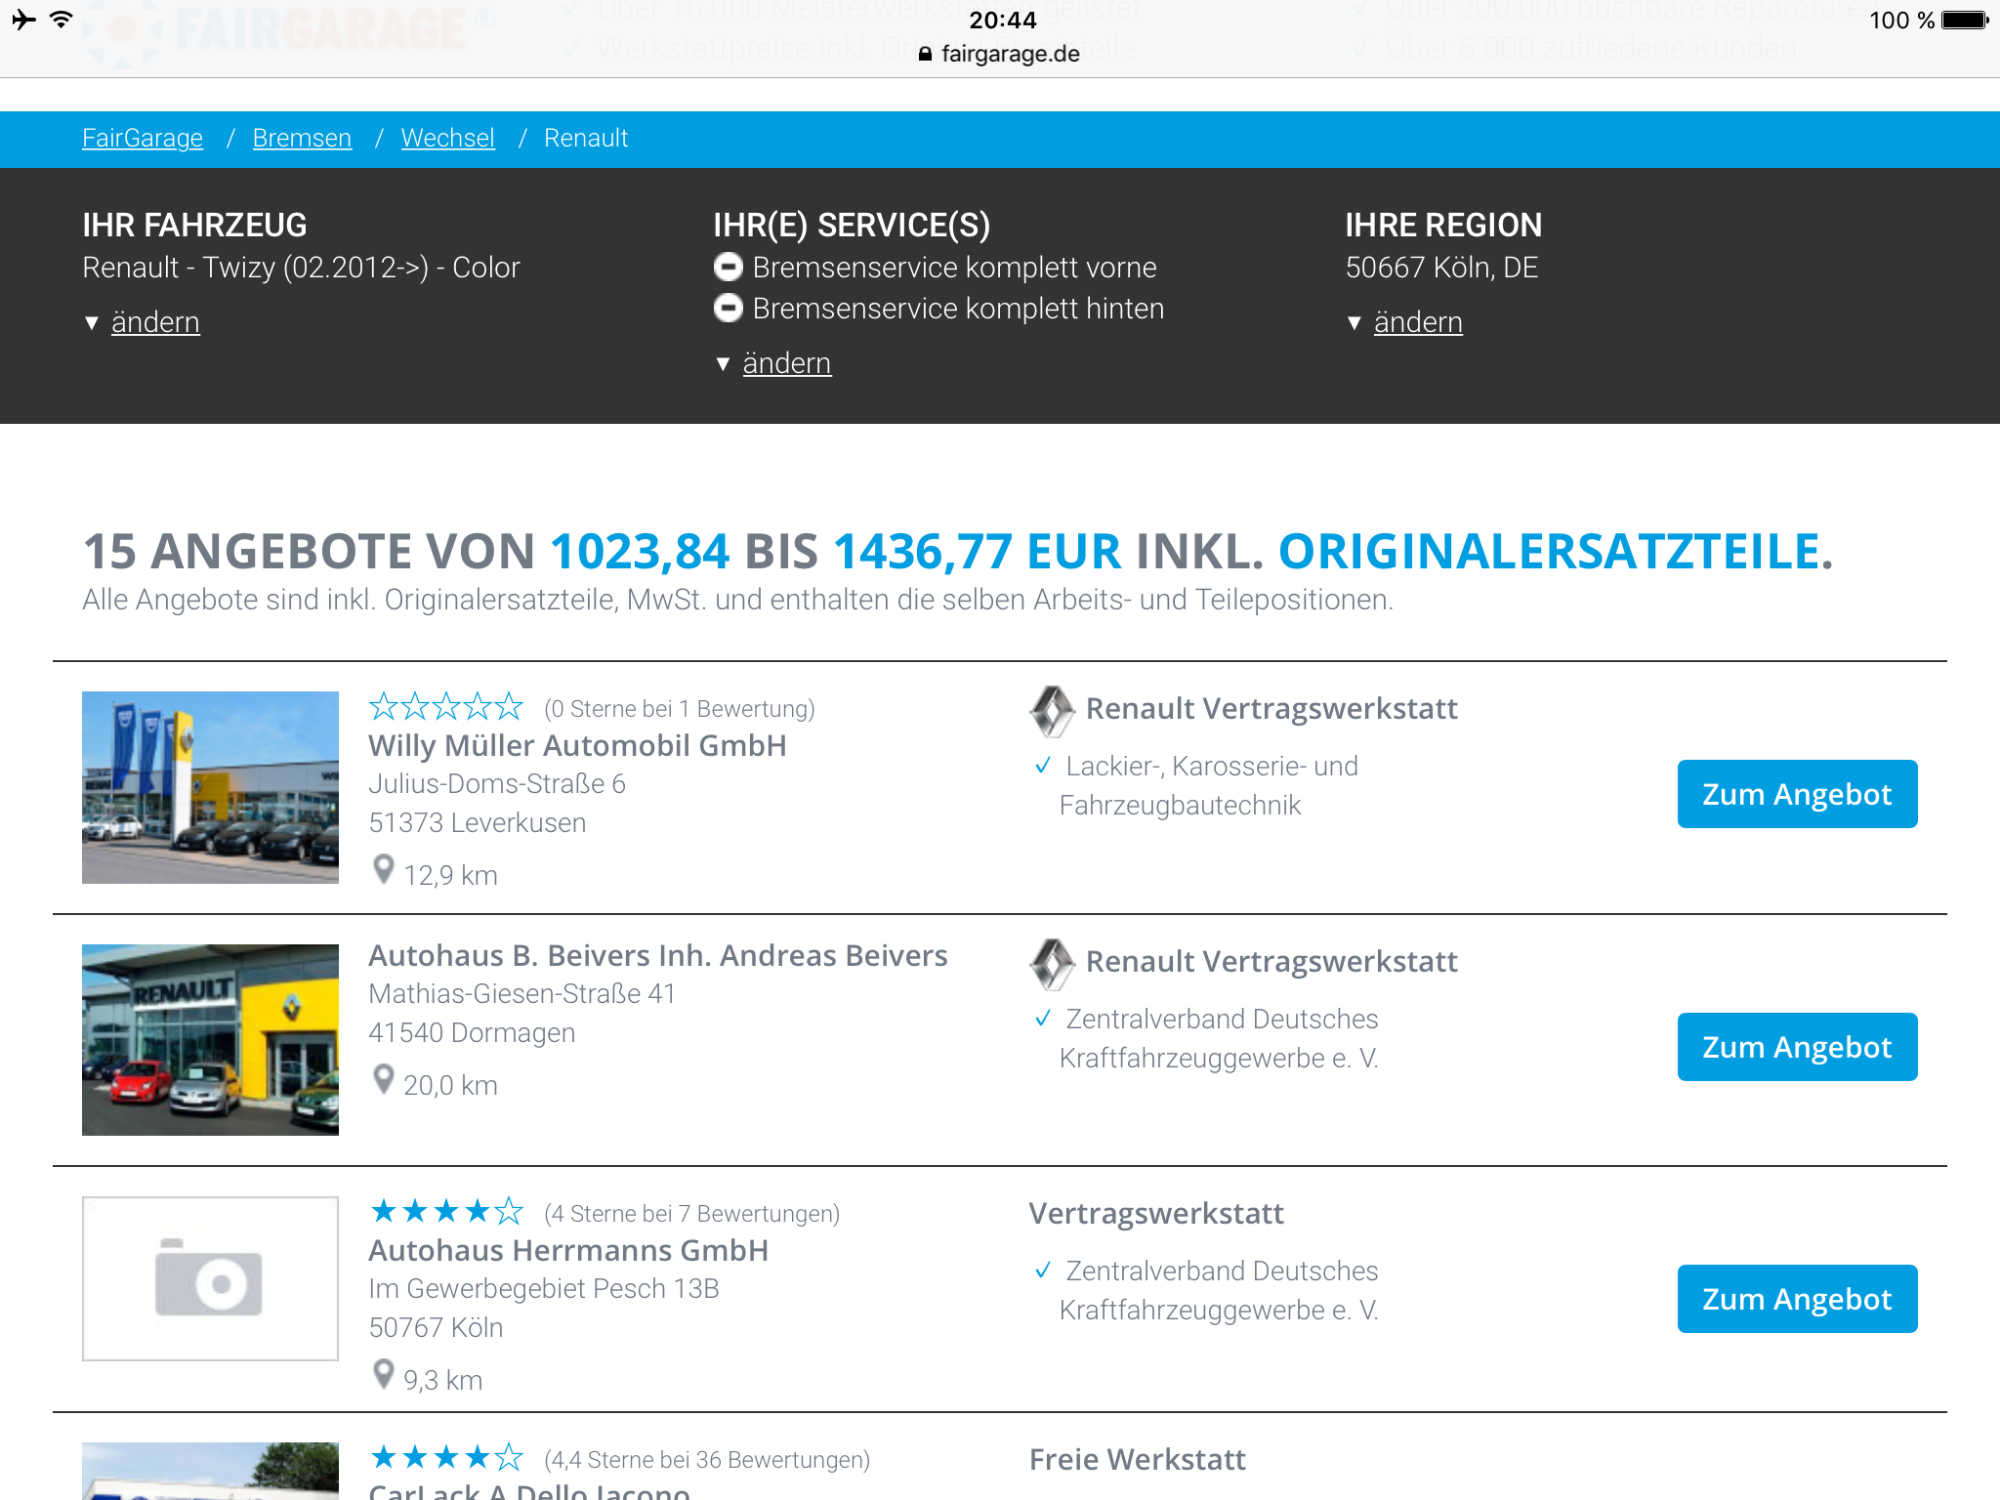Open Autohaus B. Beivers dealership photo
2000x1500 pixels.
(x=210, y=1039)
